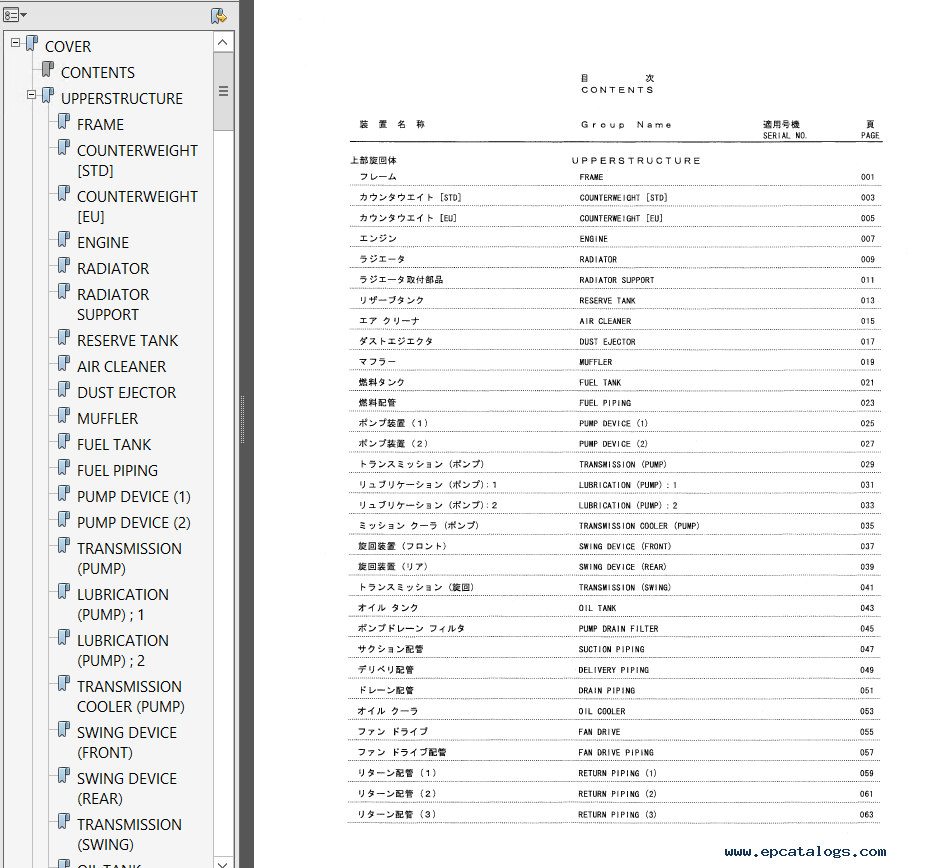This screenshot has width=937, height=868.
Task: Select the UPPERSTRUCTURE bookmark
Action: click(x=122, y=99)
